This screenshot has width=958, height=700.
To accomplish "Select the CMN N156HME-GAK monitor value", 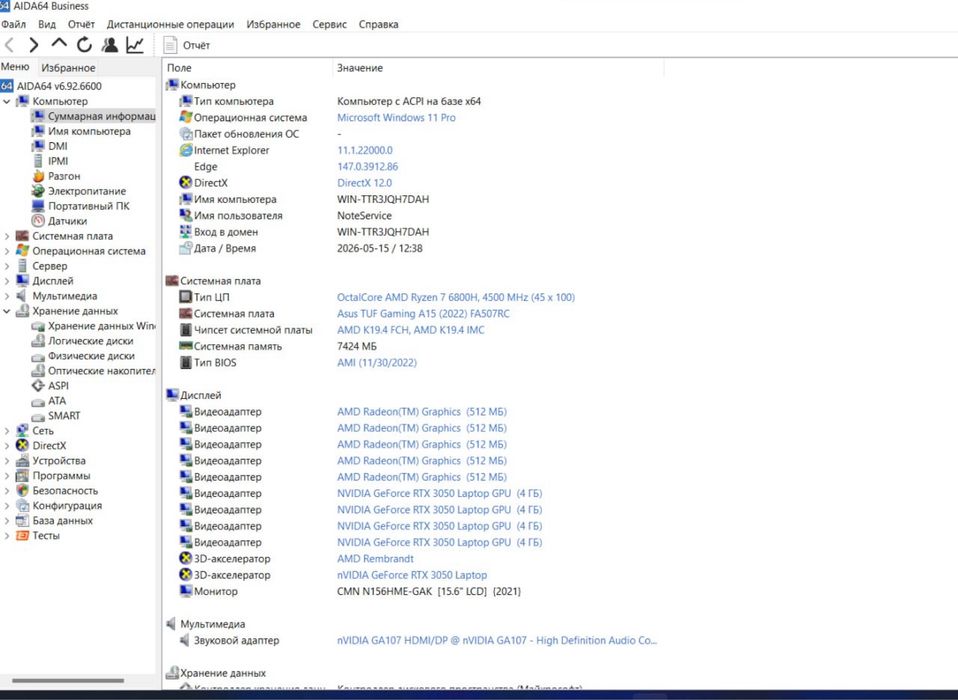I will click(429, 591).
